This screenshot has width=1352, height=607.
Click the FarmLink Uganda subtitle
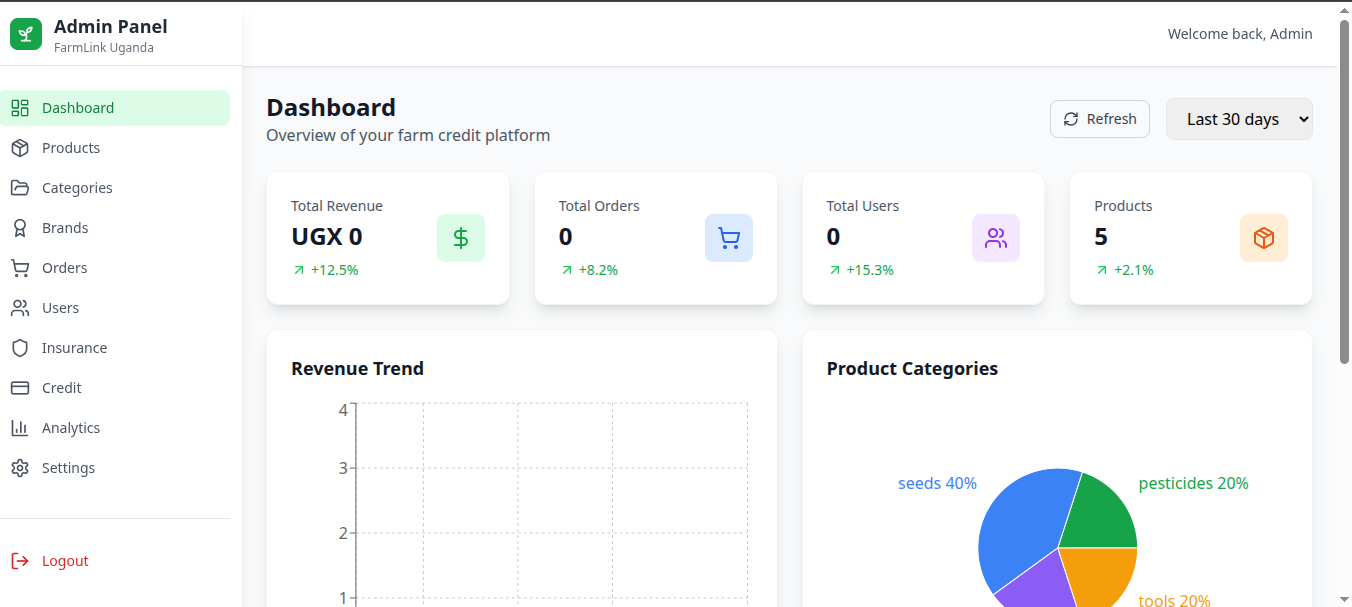[104, 48]
